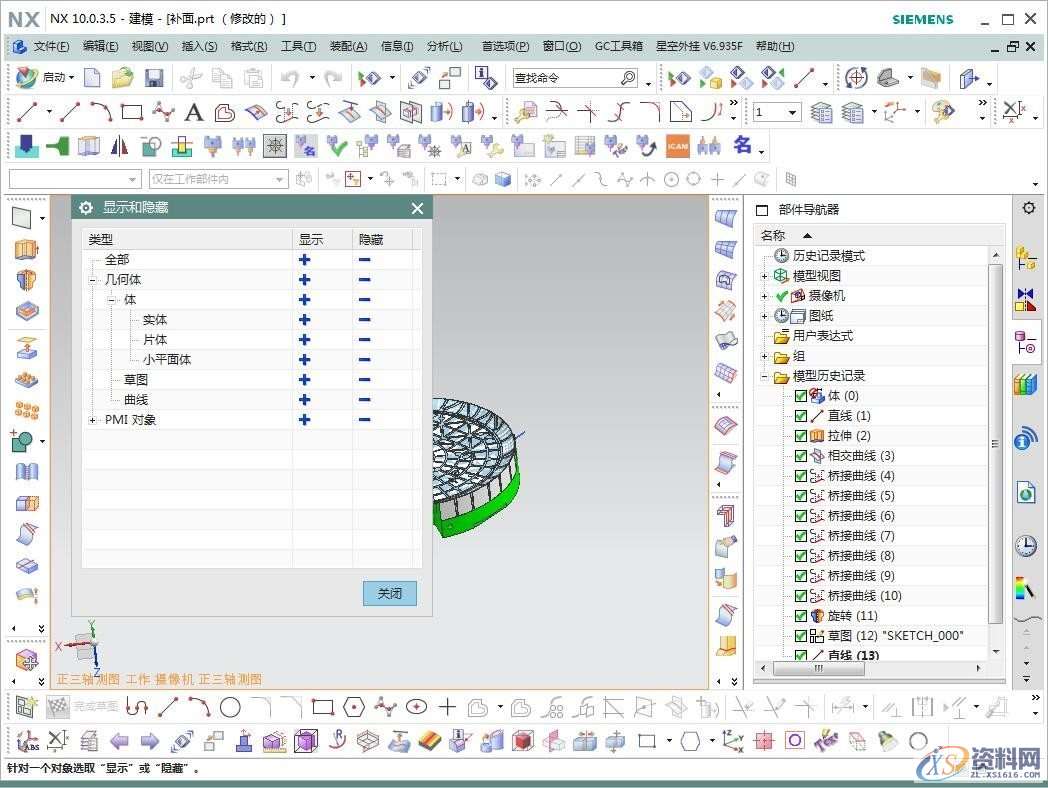
Task: Click the plus to show 实体
Action: 305,320
